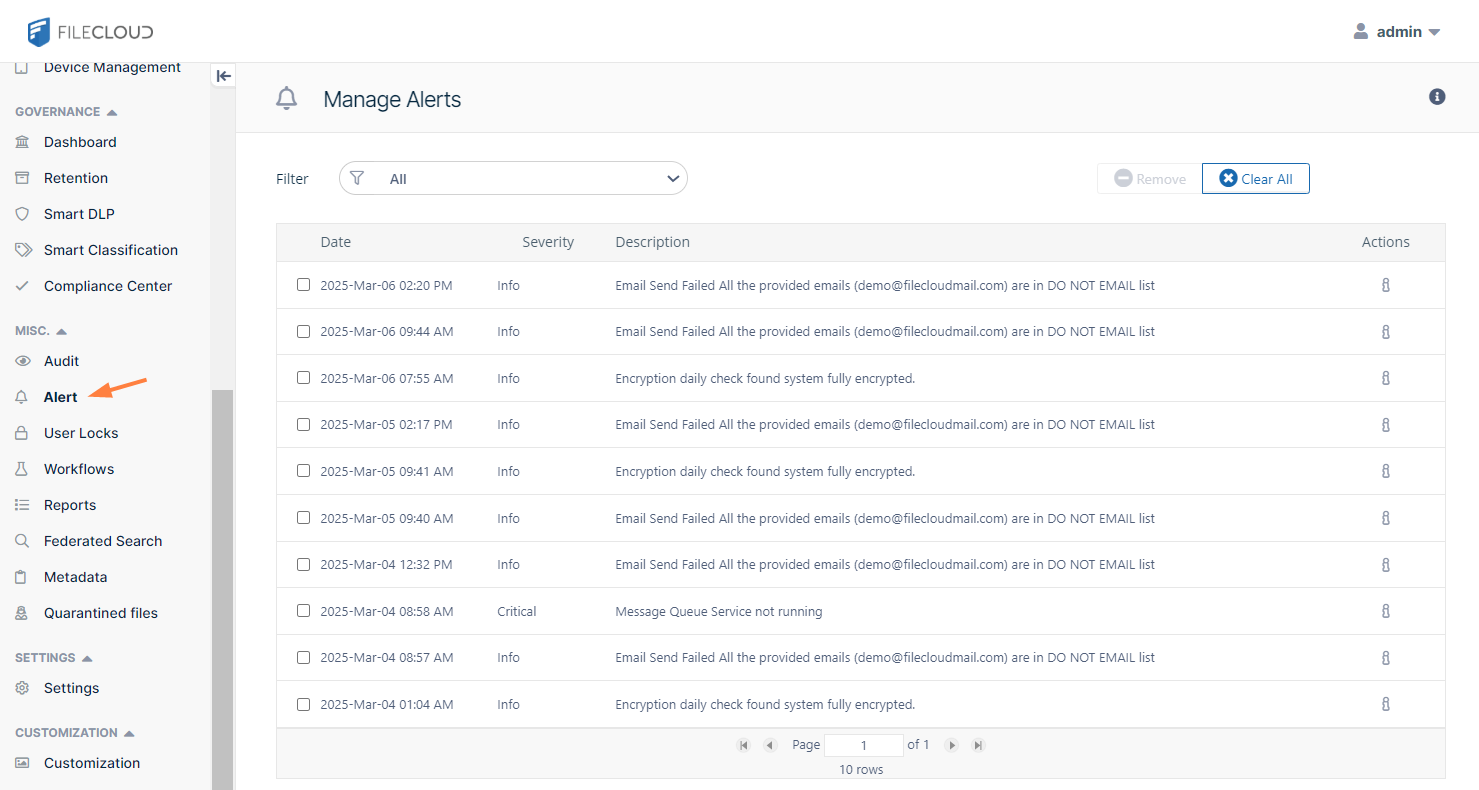Jump to first page of alerts

pyautogui.click(x=743, y=745)
